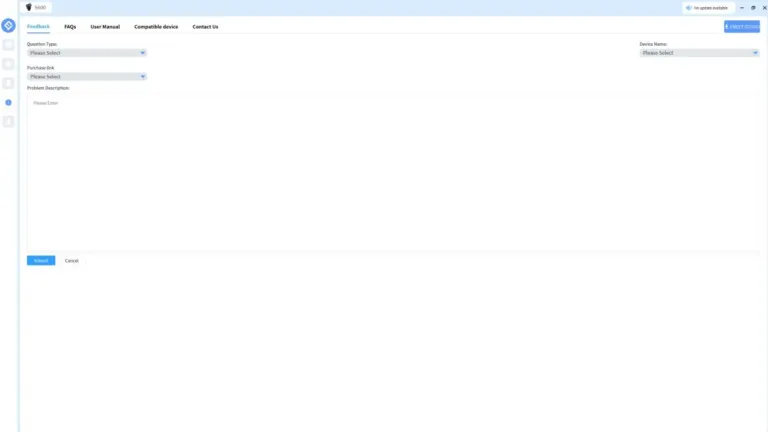768x432 pixels.
Task: Switch to the Contact Us tab
Action: click(x=205, y=27)
